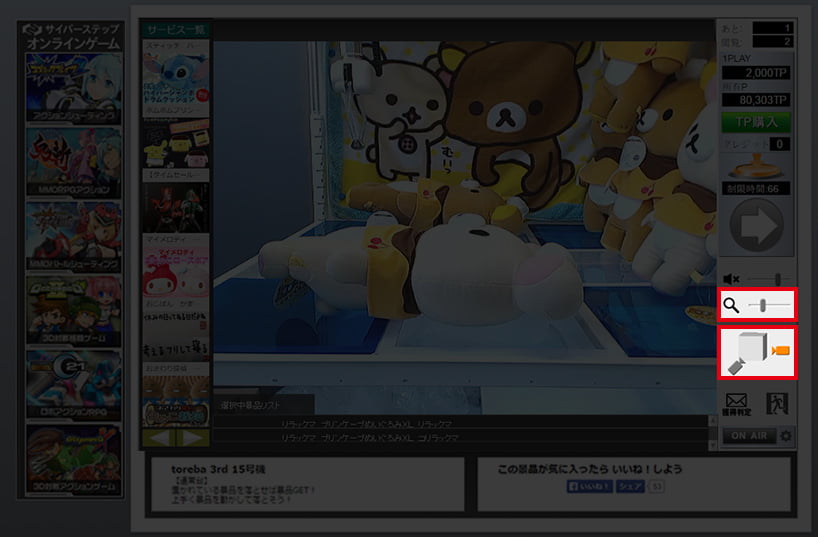
Task: Click the exit door icon
Action: tap(776, 404)
